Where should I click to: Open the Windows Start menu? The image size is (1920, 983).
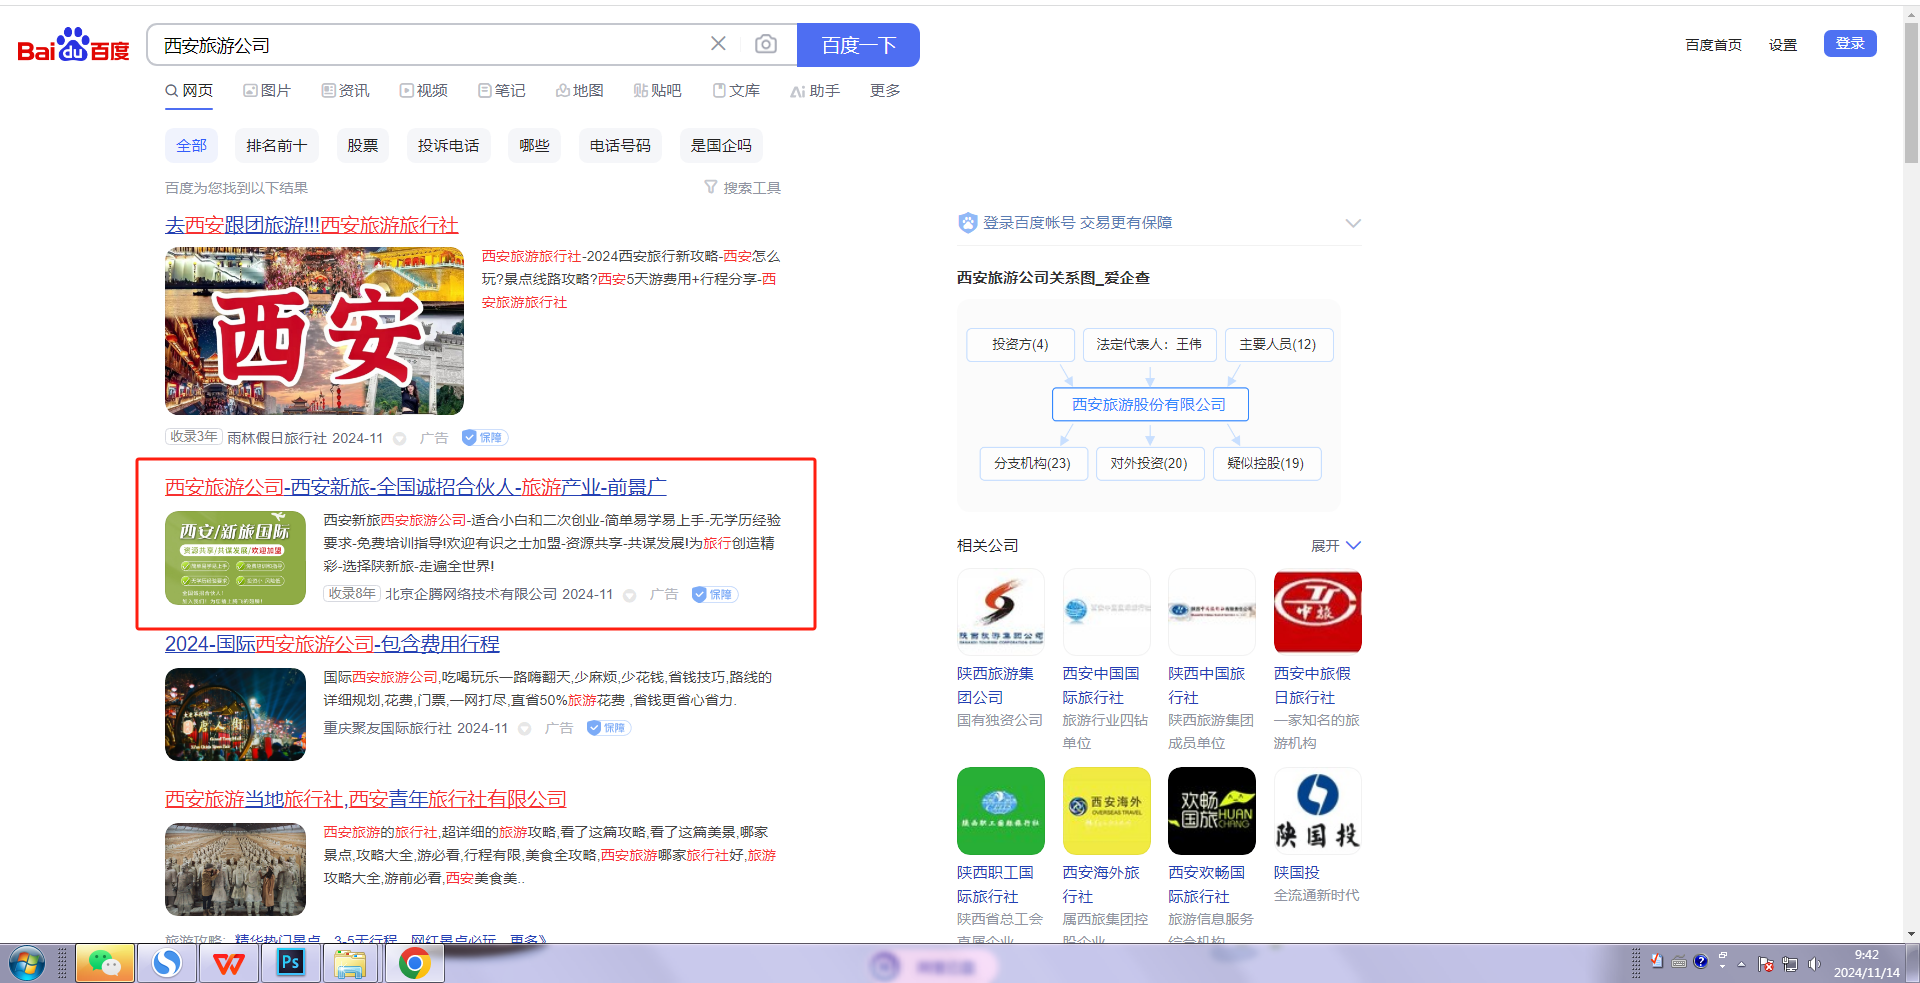point(27,964)
